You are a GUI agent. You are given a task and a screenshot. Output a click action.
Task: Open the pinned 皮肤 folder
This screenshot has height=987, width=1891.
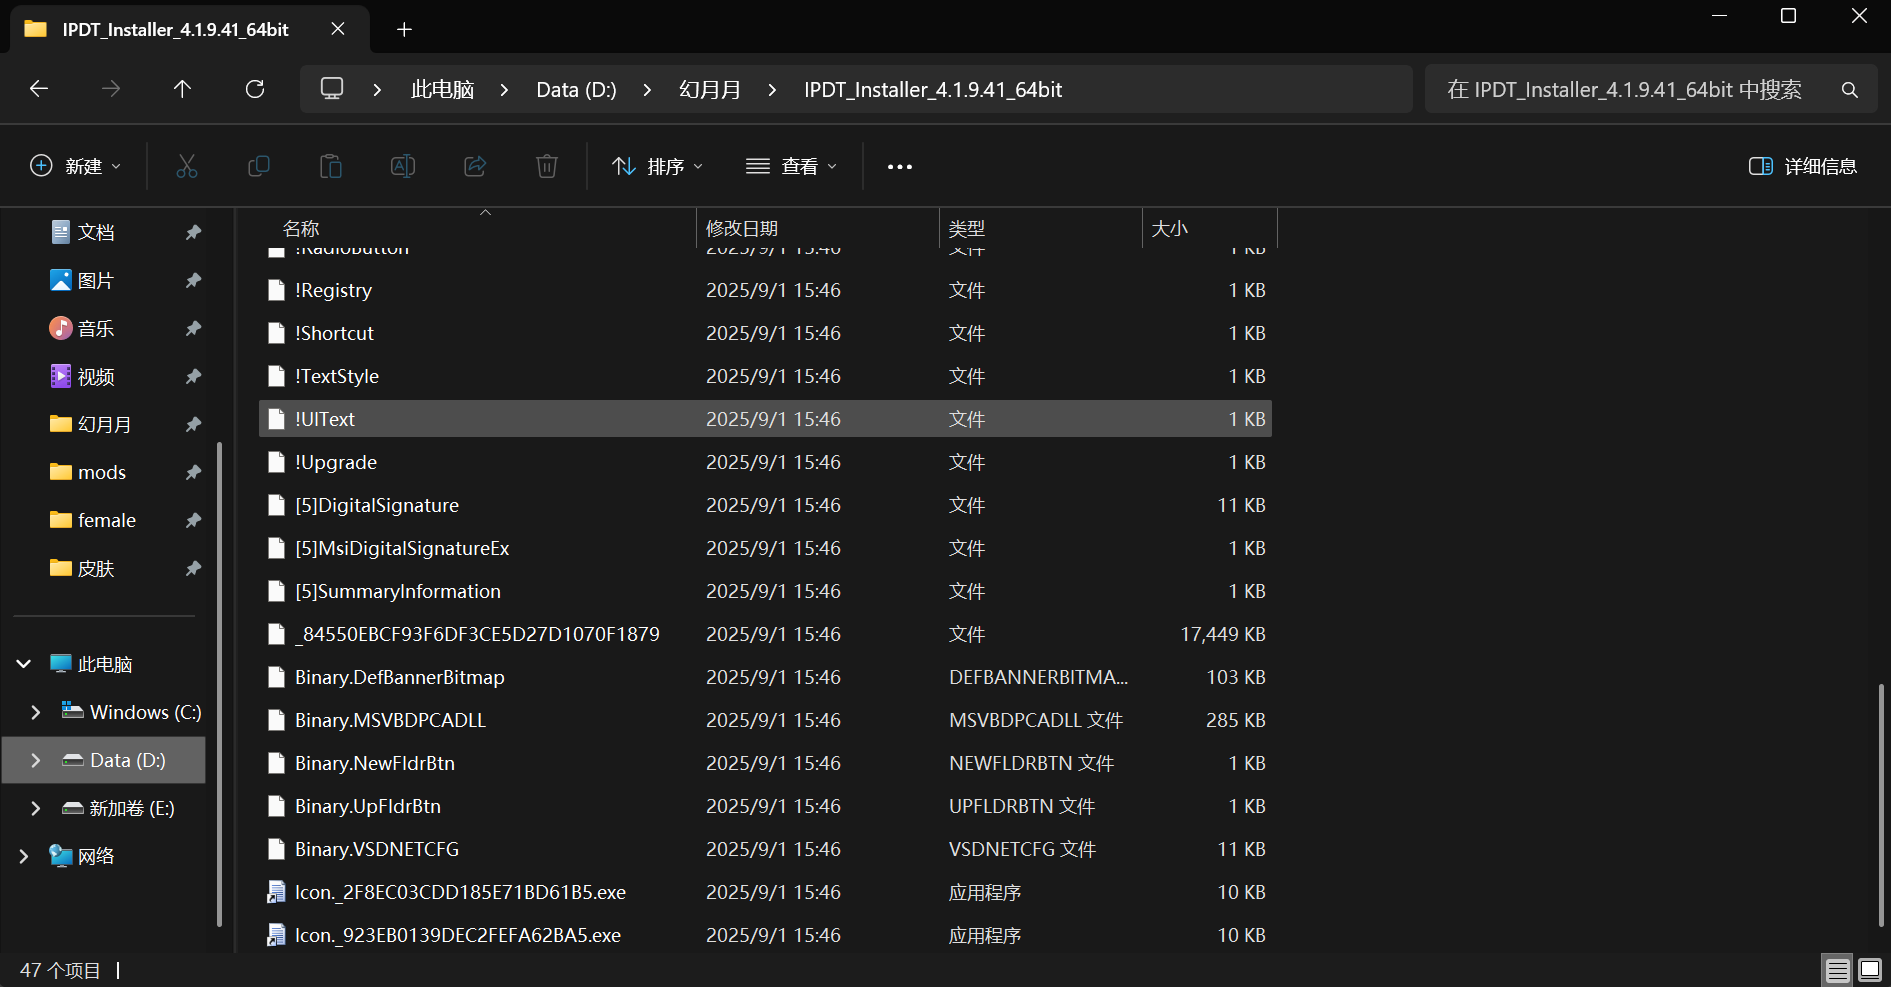point(97,568)
